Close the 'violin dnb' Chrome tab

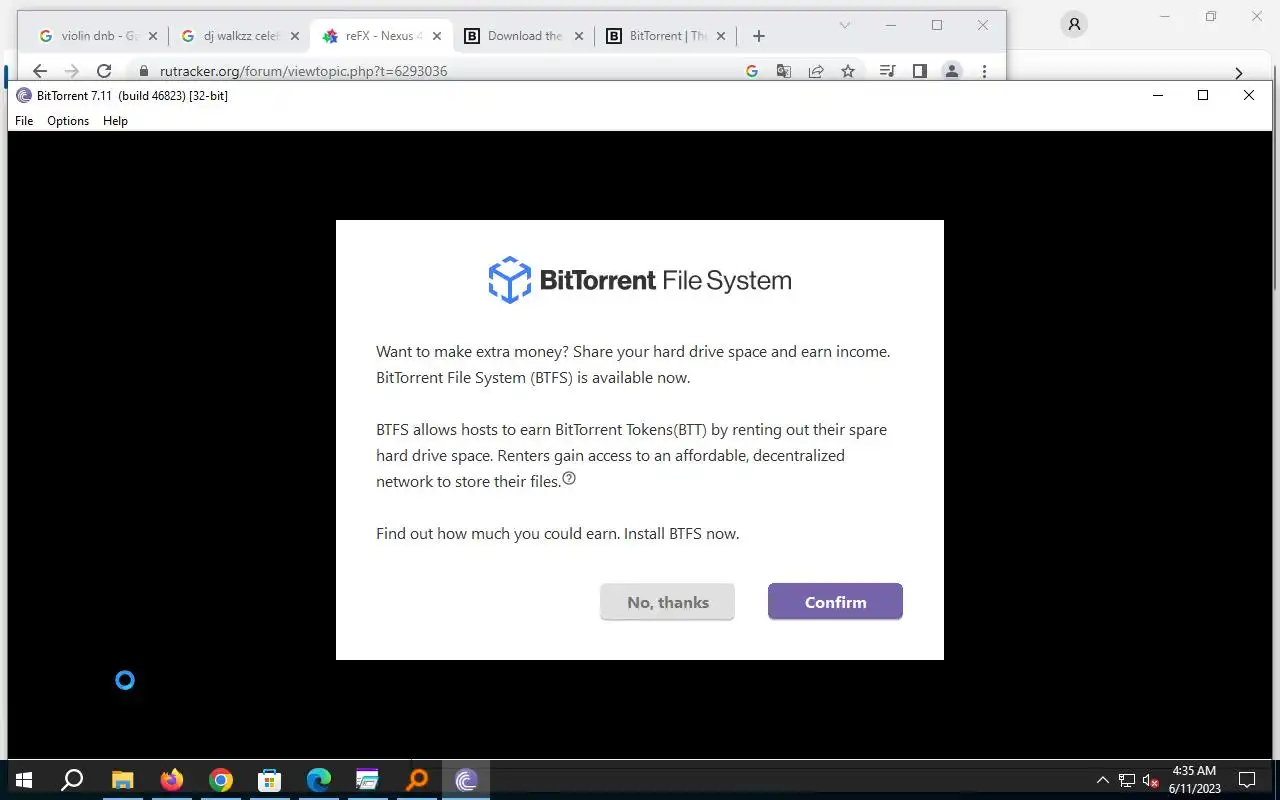point(153,36)
